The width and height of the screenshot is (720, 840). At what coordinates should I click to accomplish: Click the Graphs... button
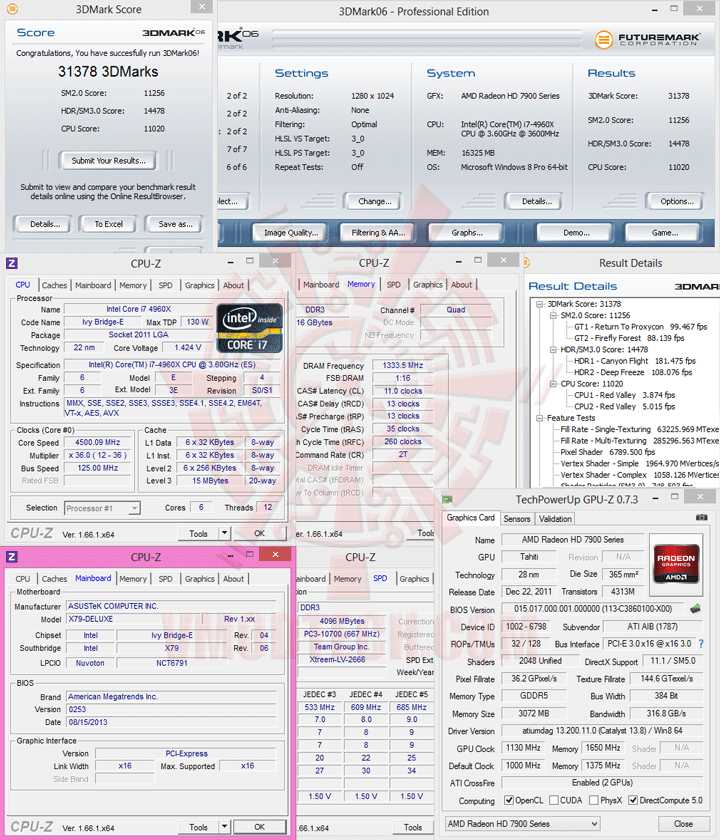tap(467, 232)
